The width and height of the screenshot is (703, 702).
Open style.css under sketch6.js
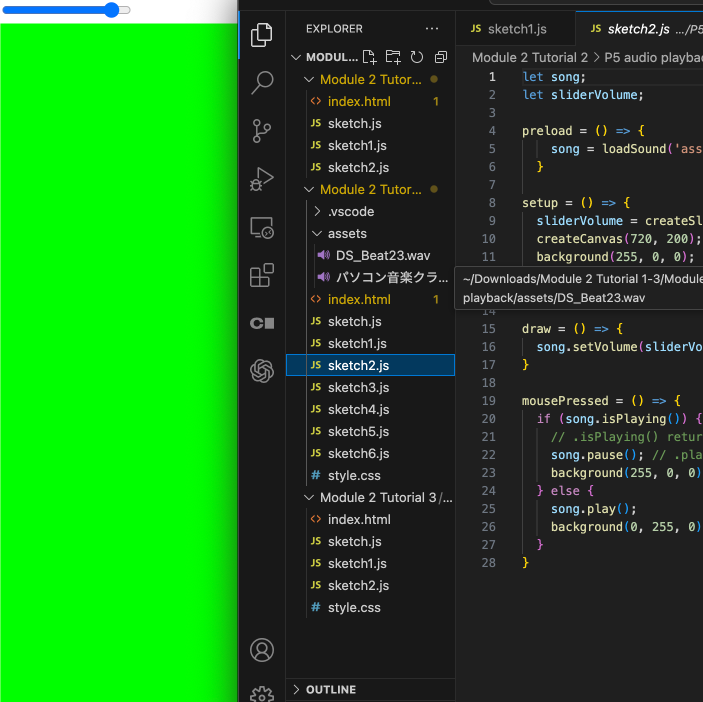click(370, 475)
